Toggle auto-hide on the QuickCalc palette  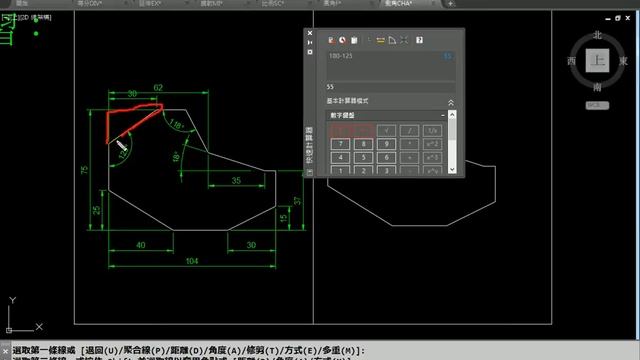310,42
